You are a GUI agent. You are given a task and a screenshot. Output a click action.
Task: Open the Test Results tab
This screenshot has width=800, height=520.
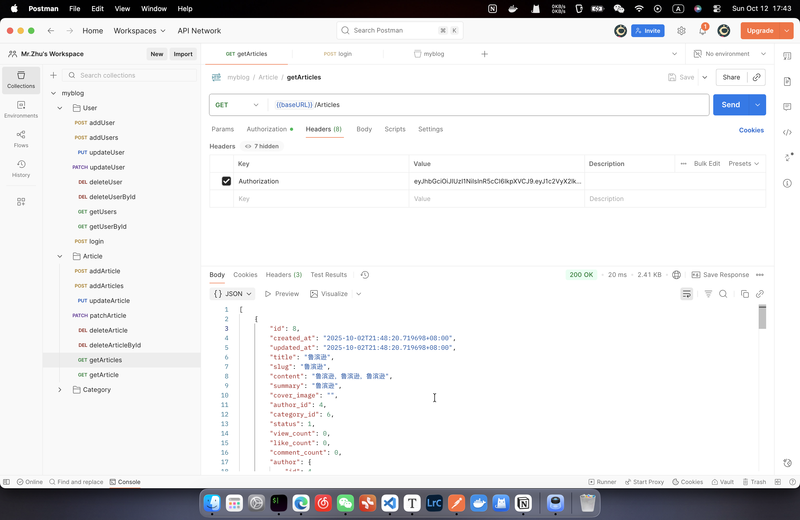point(328,275)
